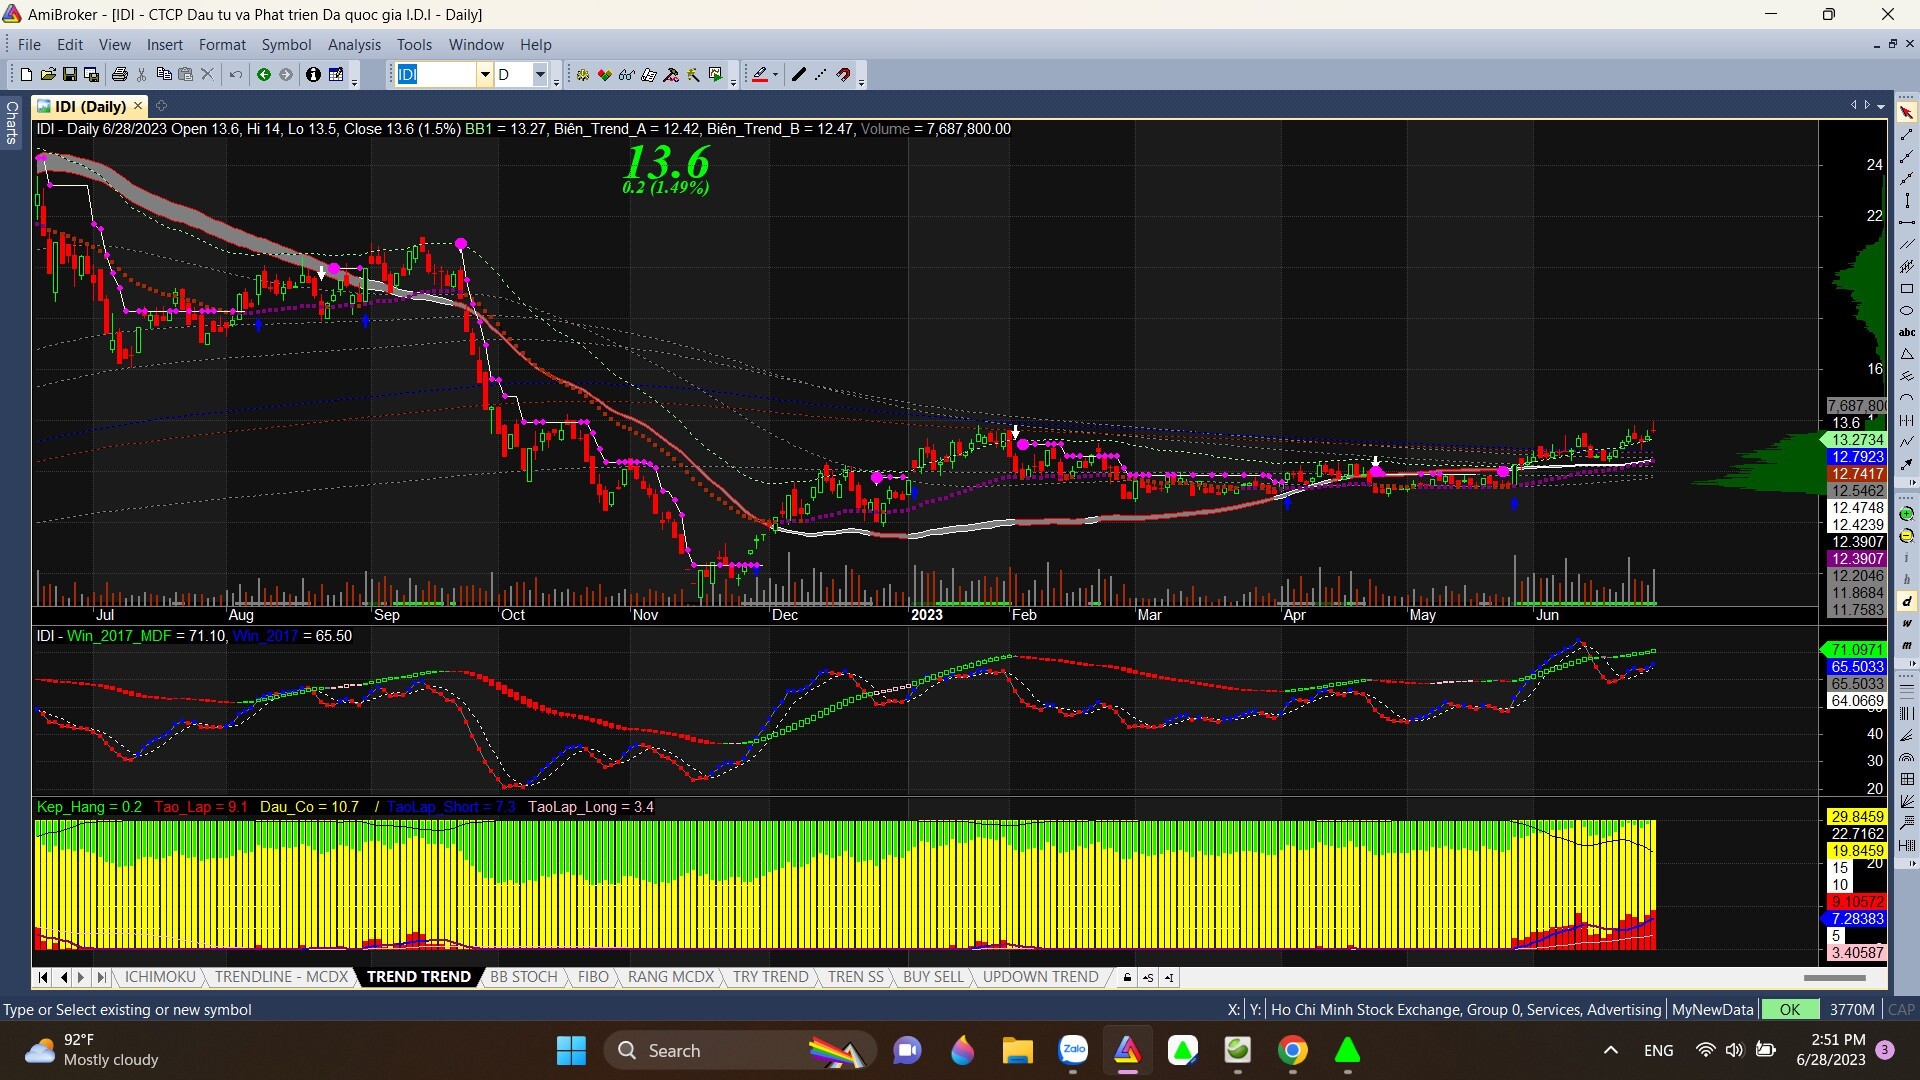This screenshot has height=1080, width=1920.
Task: Switch chart to monthly (m) interval
Action: [x=1907, y=645]
